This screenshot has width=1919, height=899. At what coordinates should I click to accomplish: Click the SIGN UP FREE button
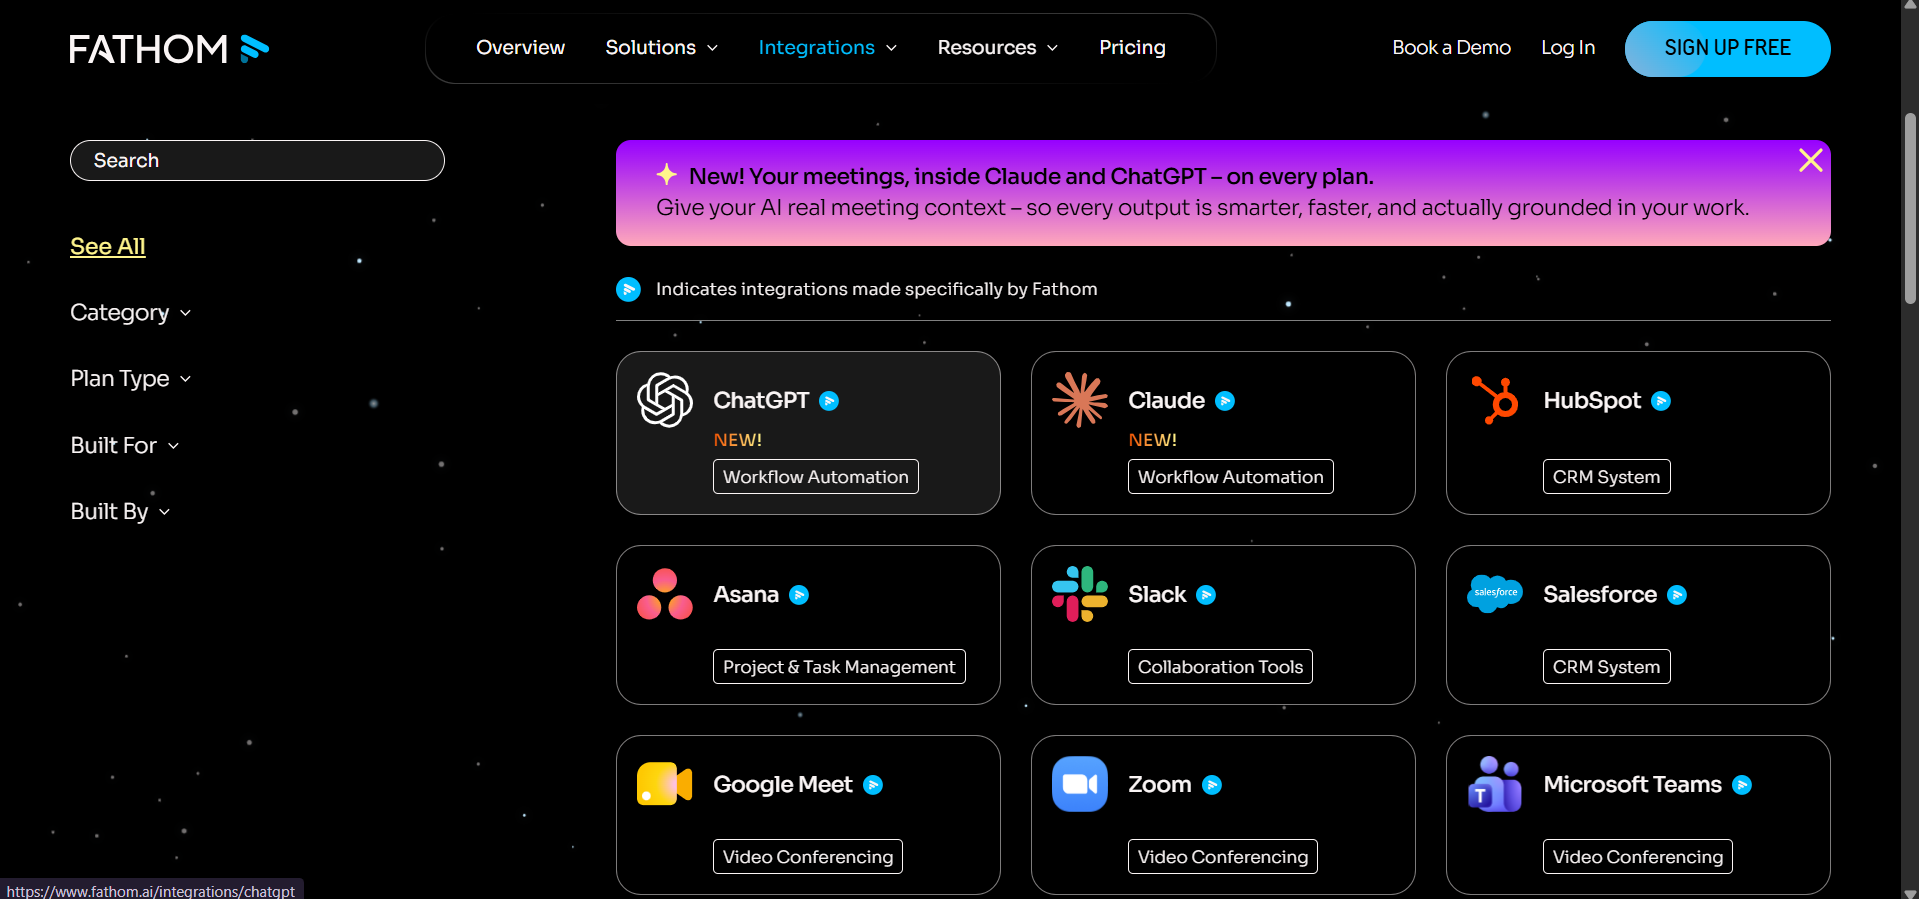tap(1727, 49)
